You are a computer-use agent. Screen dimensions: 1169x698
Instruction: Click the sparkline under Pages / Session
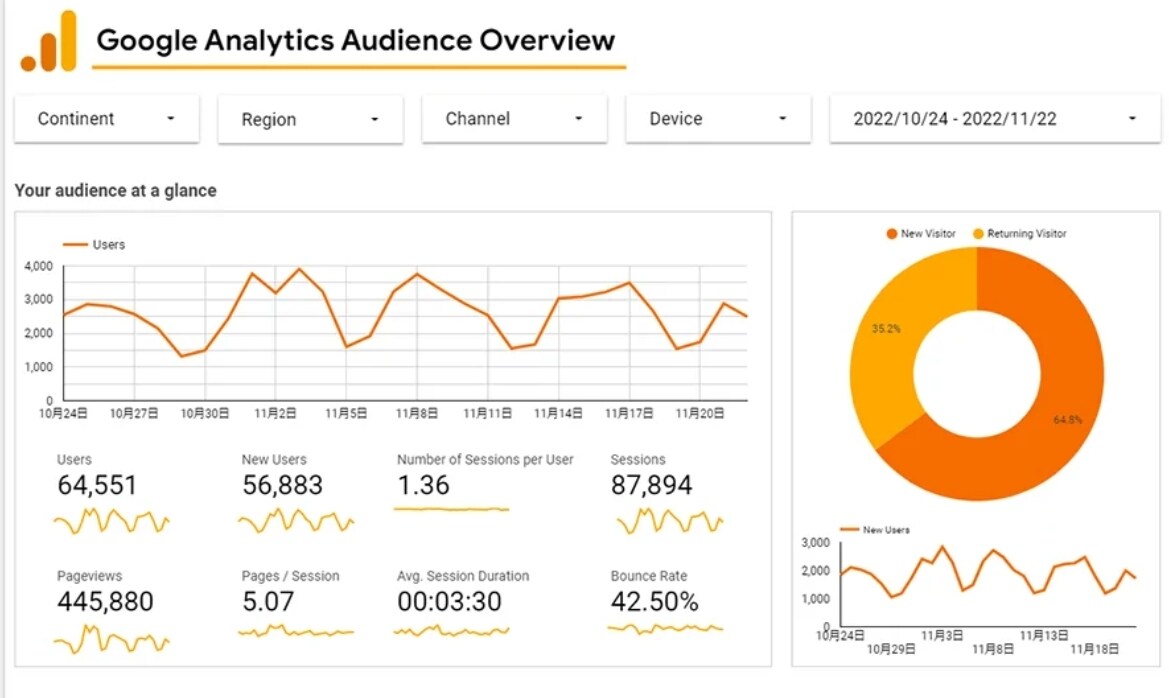[296, 632]
